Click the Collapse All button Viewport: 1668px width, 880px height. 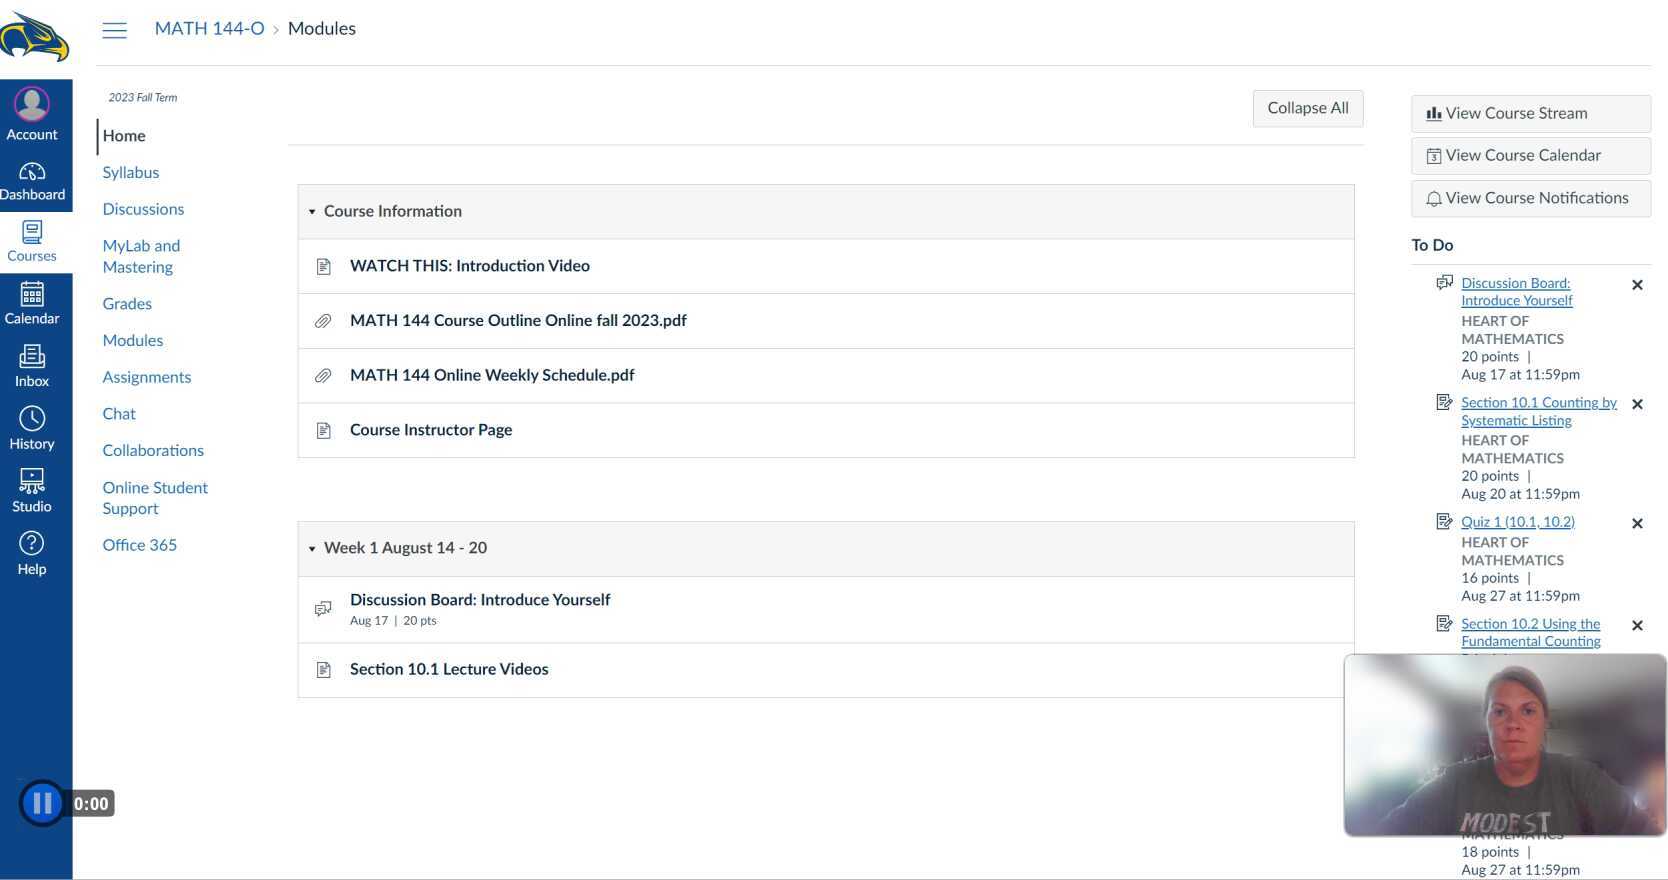pyautogui.click(x=1307, y=108)
